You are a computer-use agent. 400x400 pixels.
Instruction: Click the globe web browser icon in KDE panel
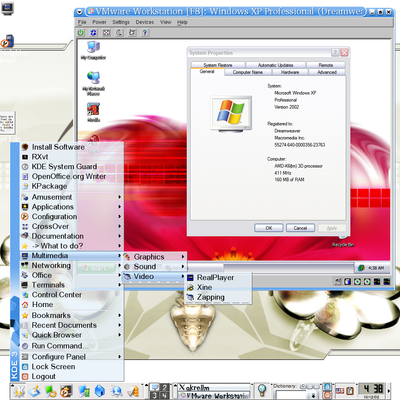116,391
